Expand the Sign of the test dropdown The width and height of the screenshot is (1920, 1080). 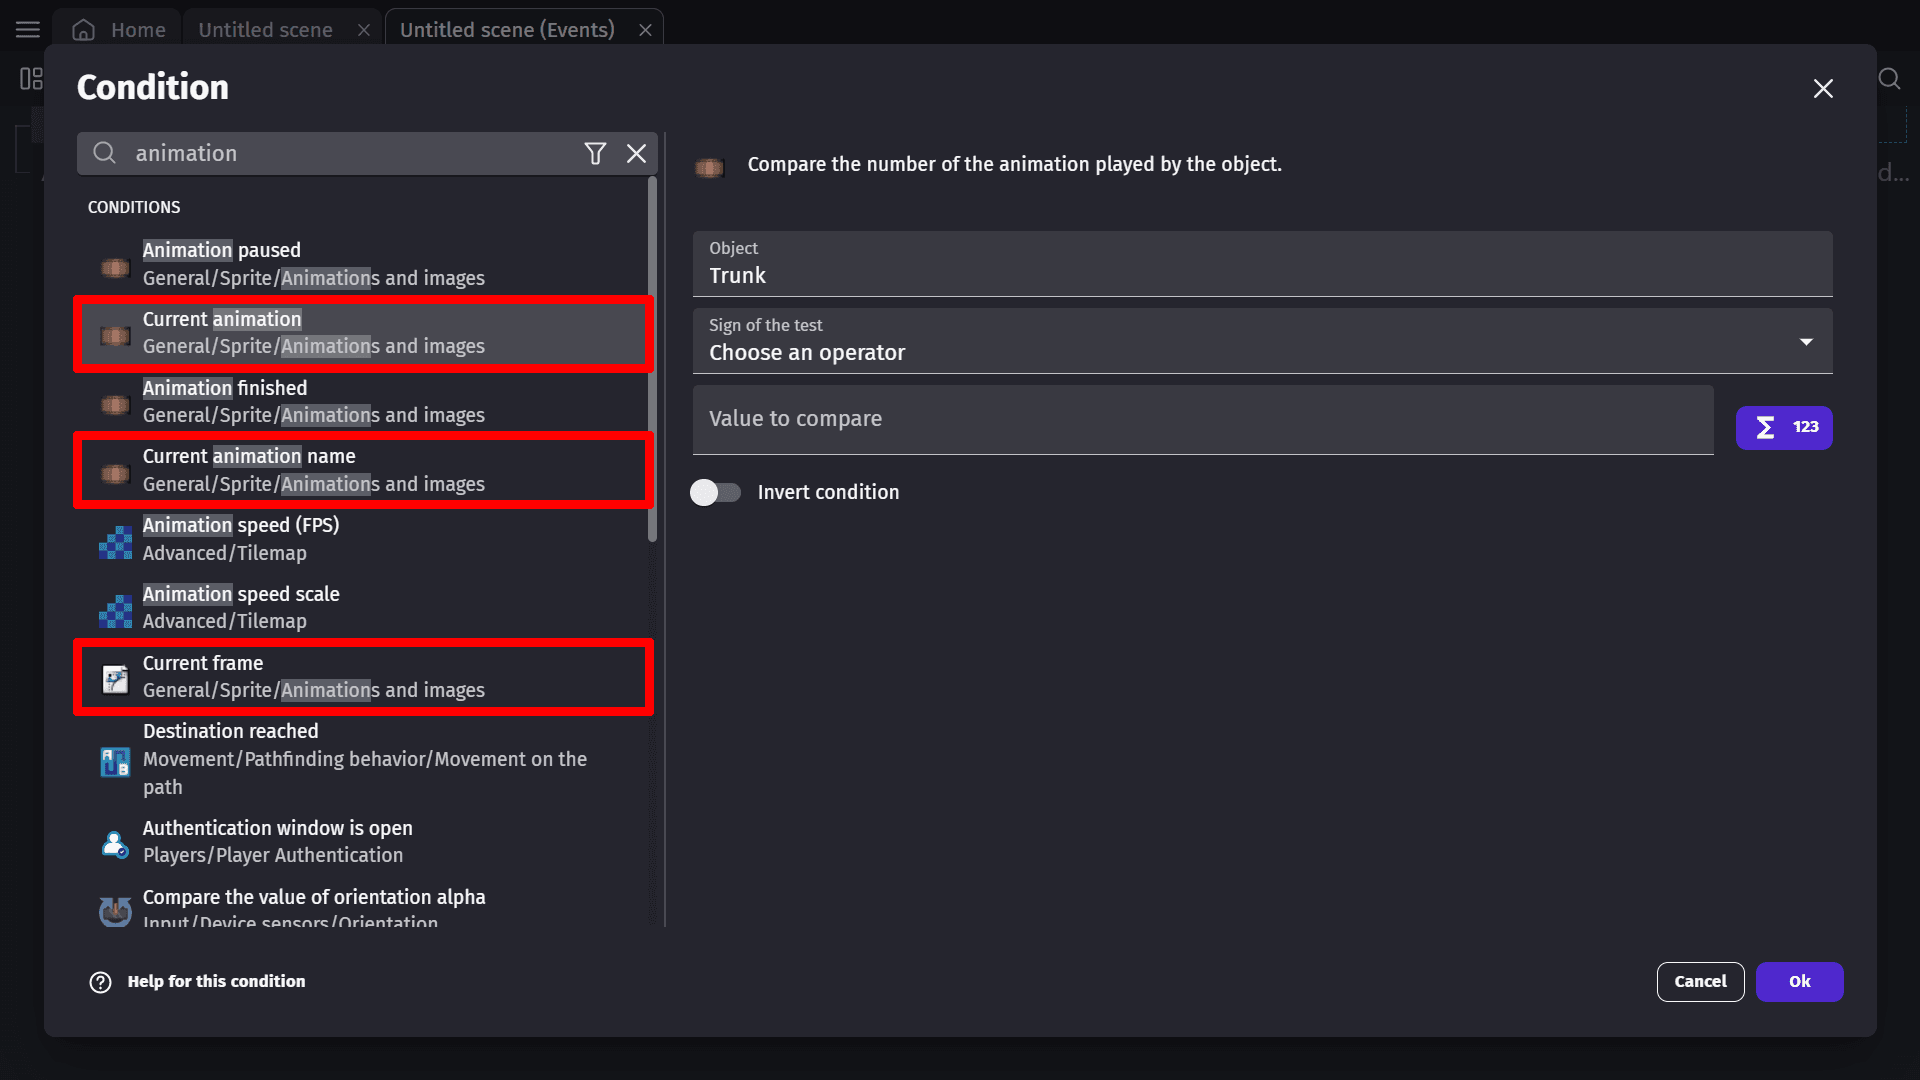coord(1260,341)
